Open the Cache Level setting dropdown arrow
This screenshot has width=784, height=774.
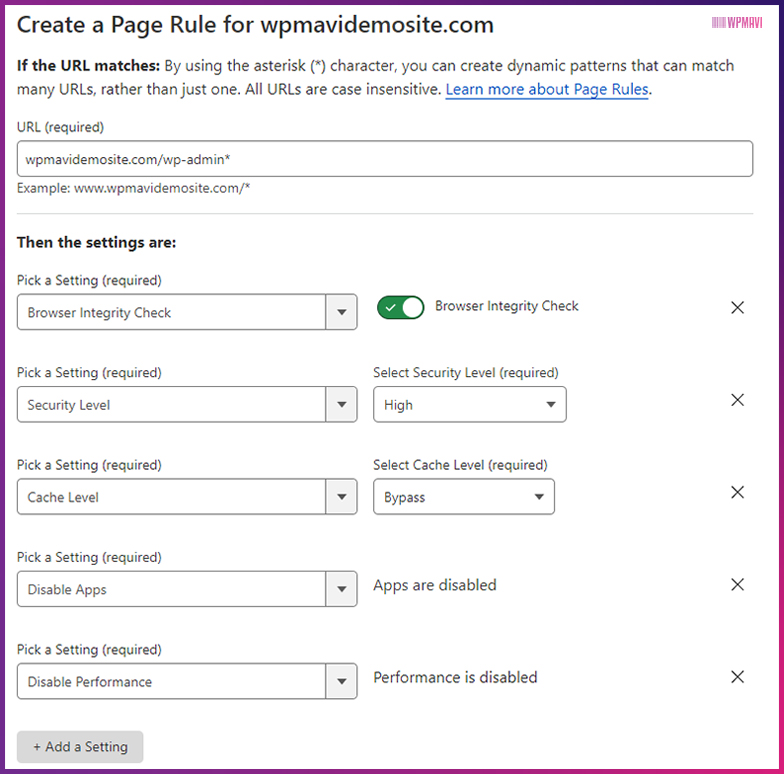342,496
